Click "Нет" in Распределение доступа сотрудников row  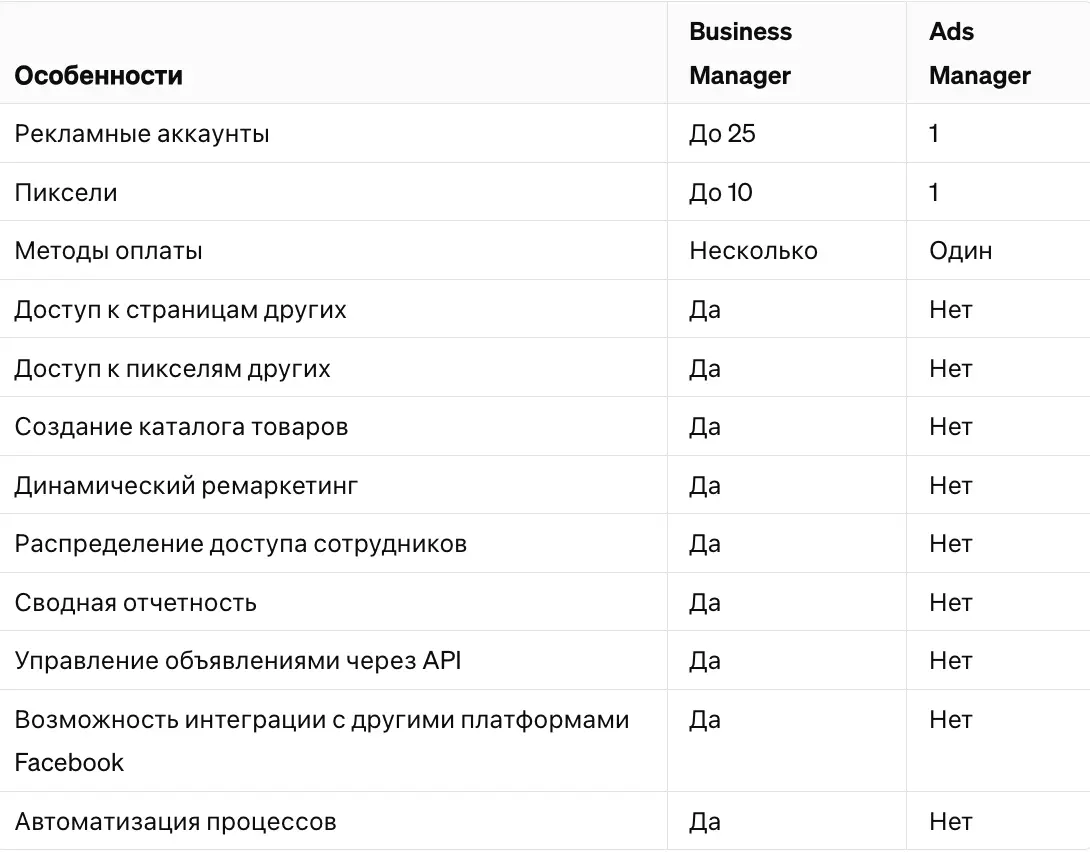coord(950,543)
